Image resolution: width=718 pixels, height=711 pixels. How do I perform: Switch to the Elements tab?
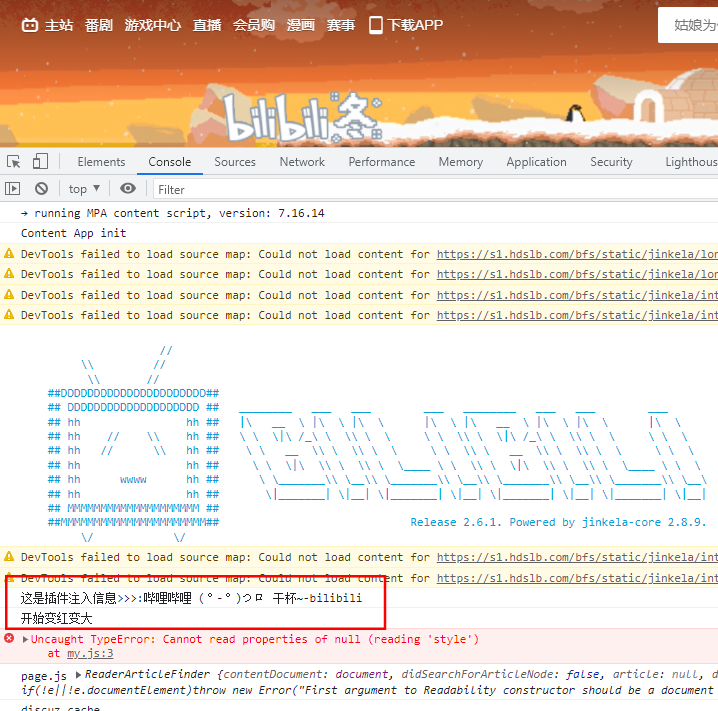click(x=101, y=162)
